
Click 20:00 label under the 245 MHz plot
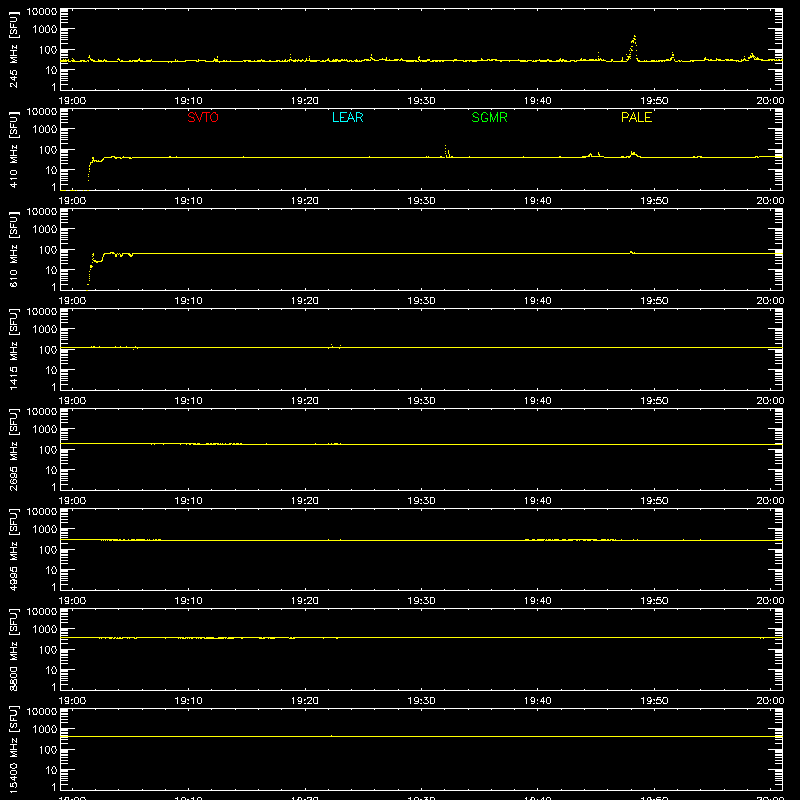click(x=770, y=101)
